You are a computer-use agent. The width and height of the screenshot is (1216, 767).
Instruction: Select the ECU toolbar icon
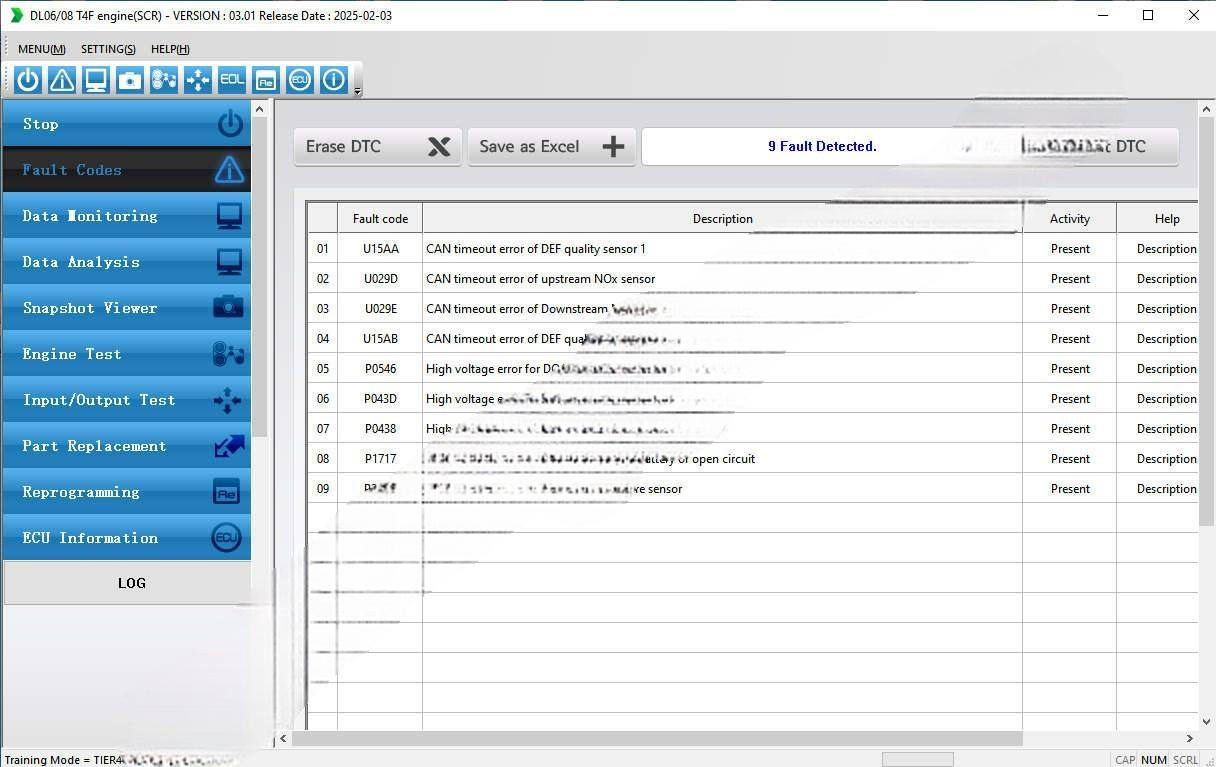tap(299, 80)
